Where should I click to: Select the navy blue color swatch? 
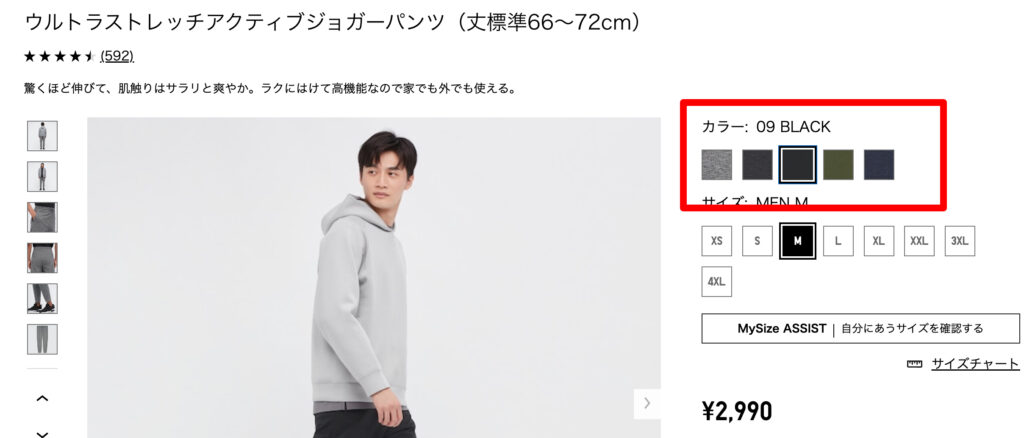click(879, 165)
